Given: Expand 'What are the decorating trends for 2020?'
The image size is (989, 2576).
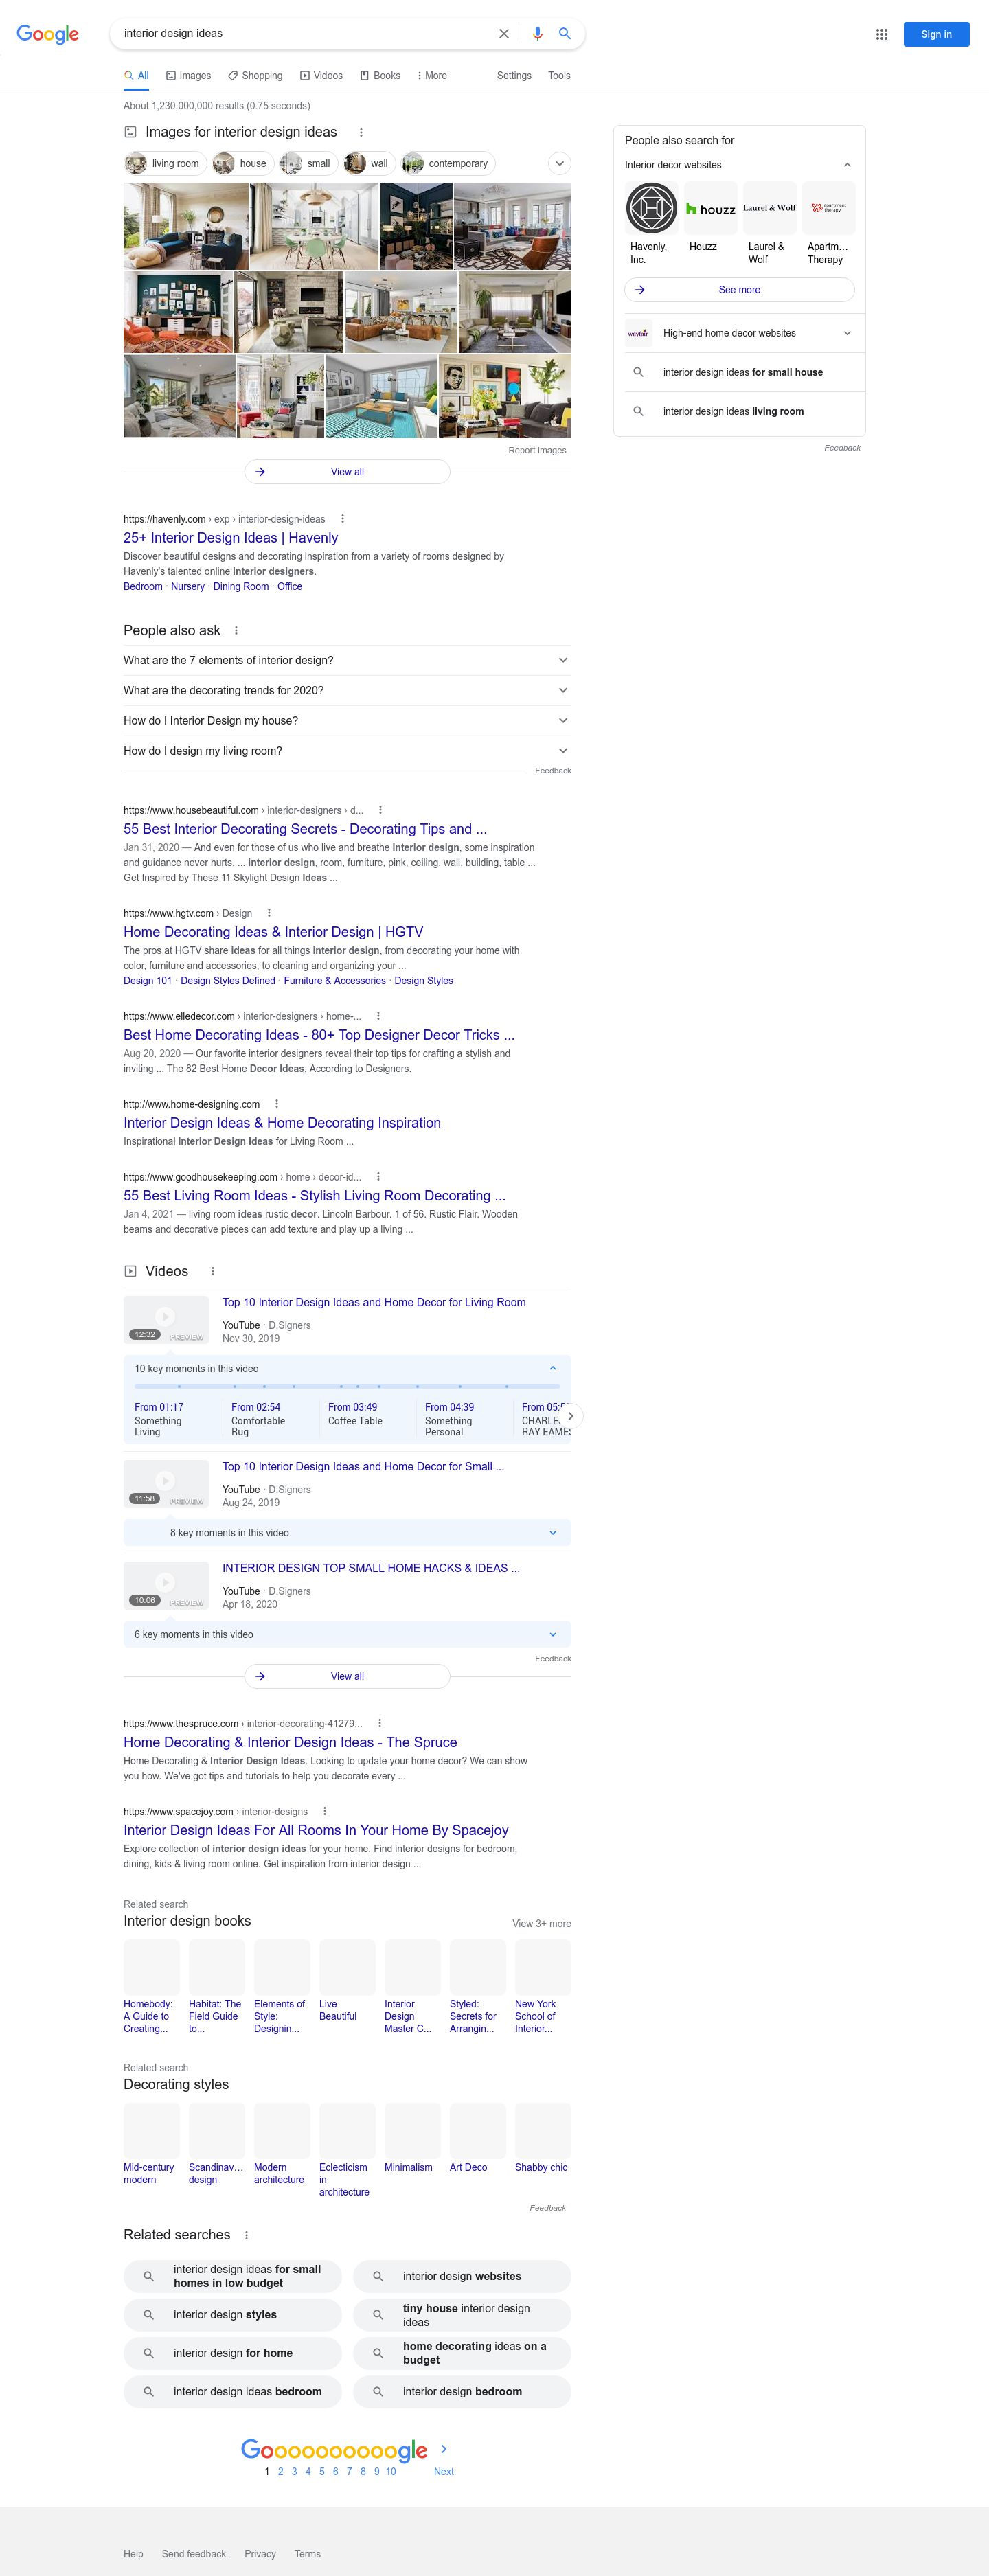Looking at the screenshot, I should click(347, 690).
